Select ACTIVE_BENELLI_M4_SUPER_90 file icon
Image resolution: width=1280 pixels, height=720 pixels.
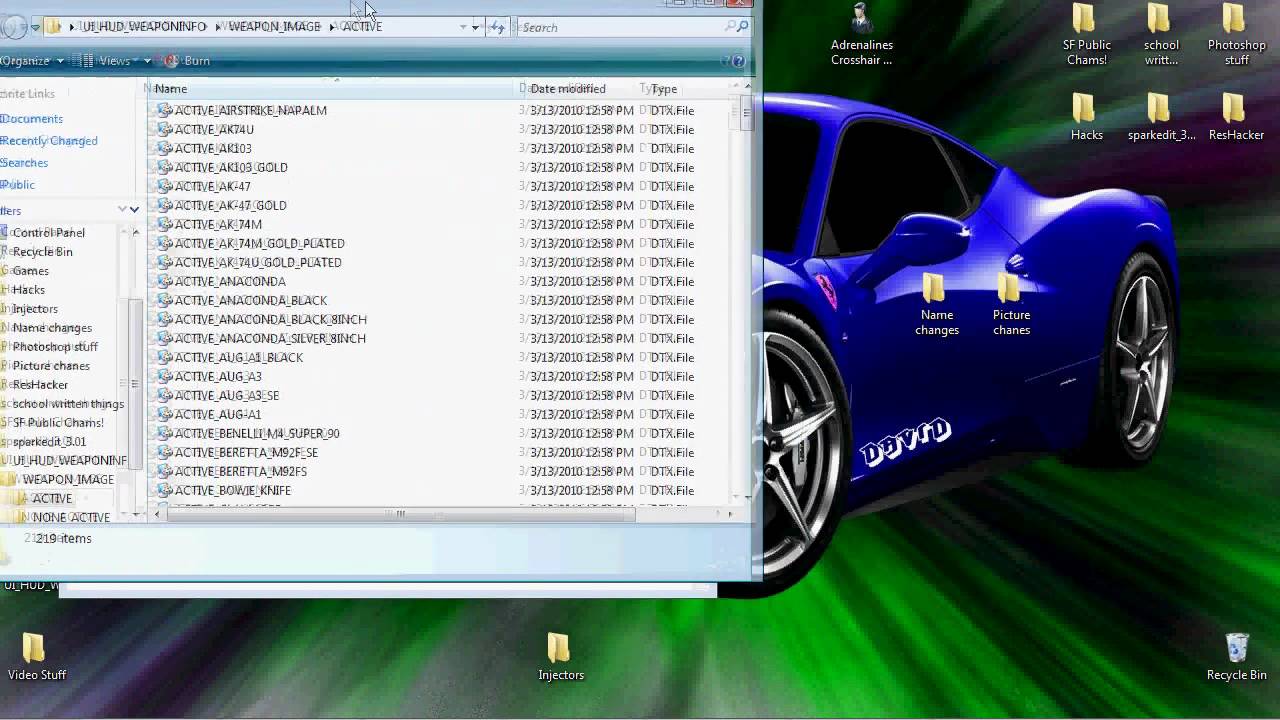pos(164,433)
